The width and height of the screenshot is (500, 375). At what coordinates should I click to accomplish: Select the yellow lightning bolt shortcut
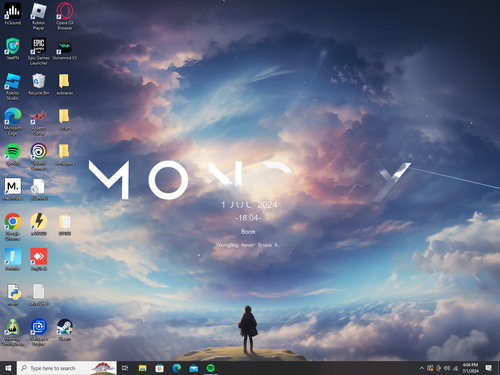pos(39,224)
